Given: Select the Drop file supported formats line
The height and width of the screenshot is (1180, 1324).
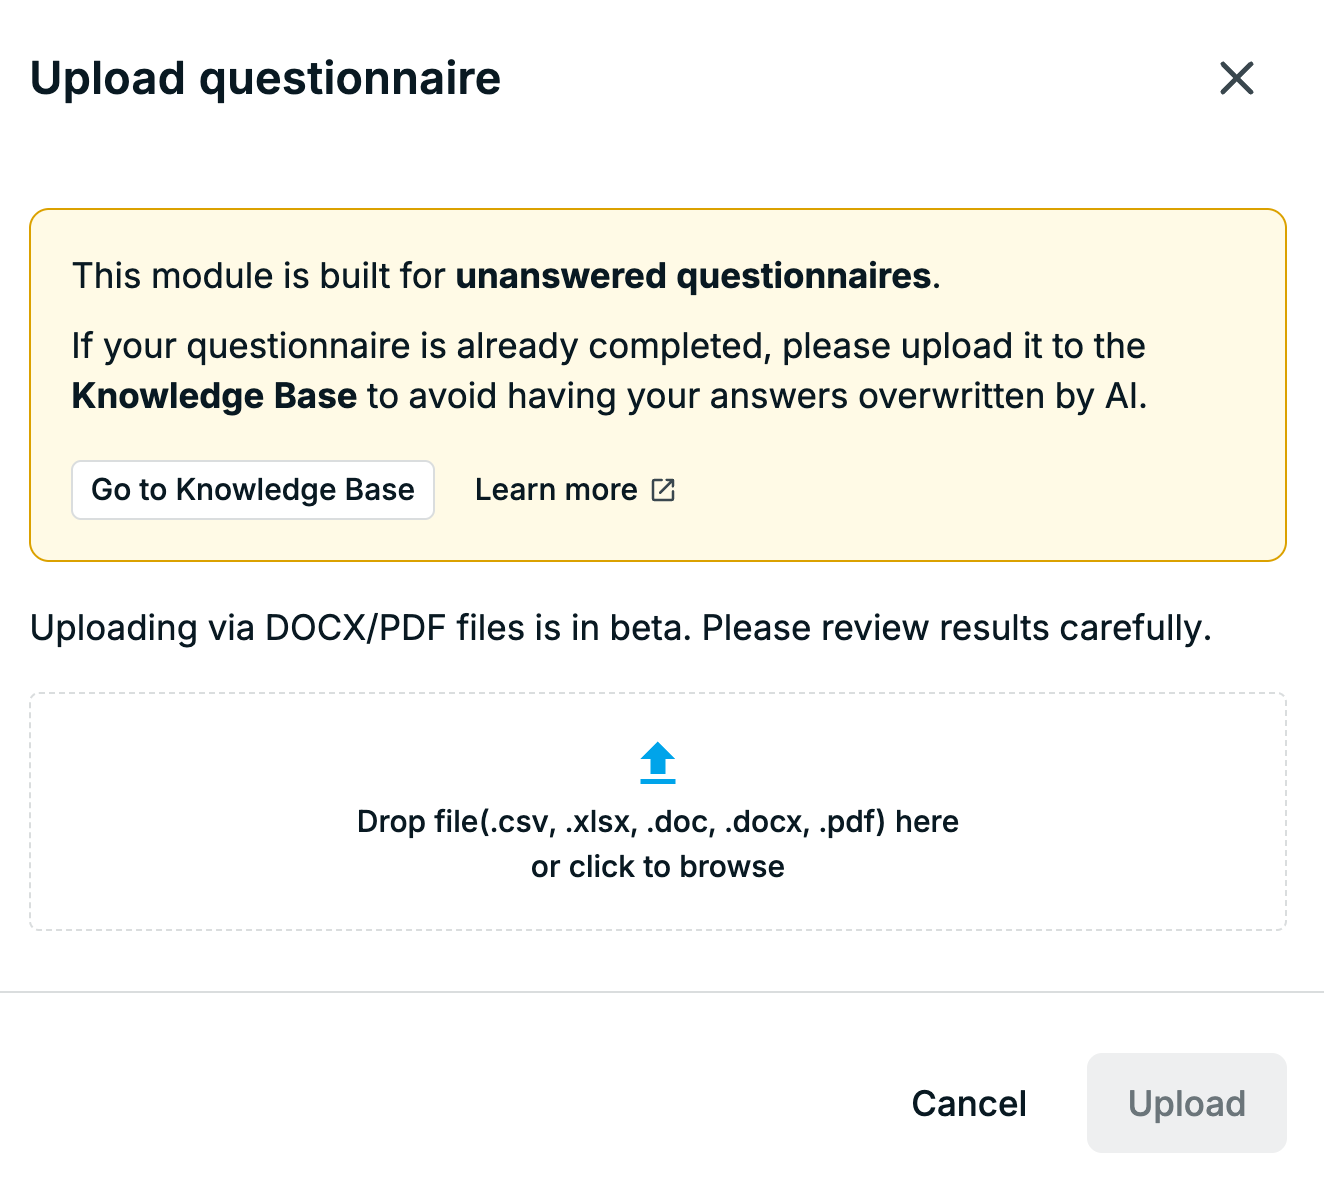Looking at the screenshot, I should [658, 822].
